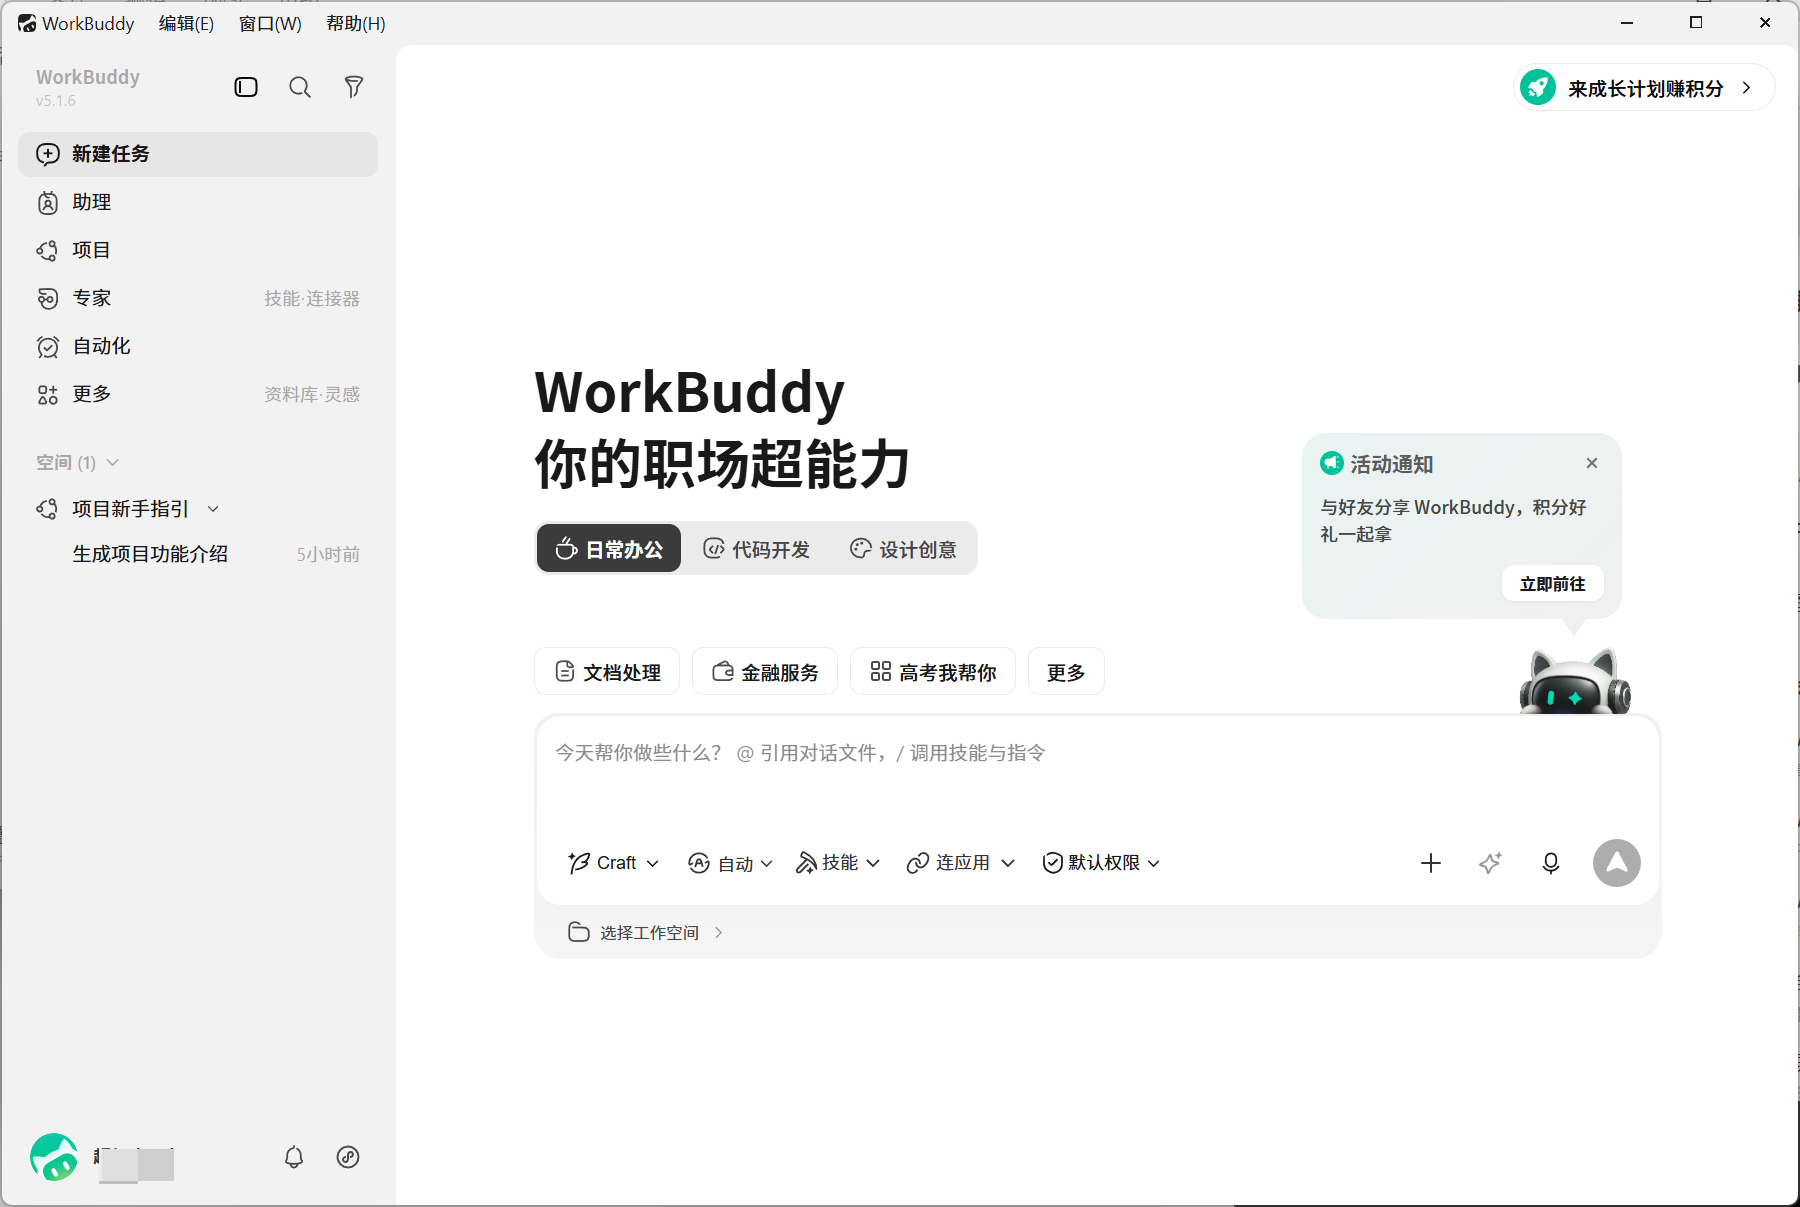The image size is (1800, 1207).
Task: Open 技能·连接器 shortcut link
Action: click(312, 298)
